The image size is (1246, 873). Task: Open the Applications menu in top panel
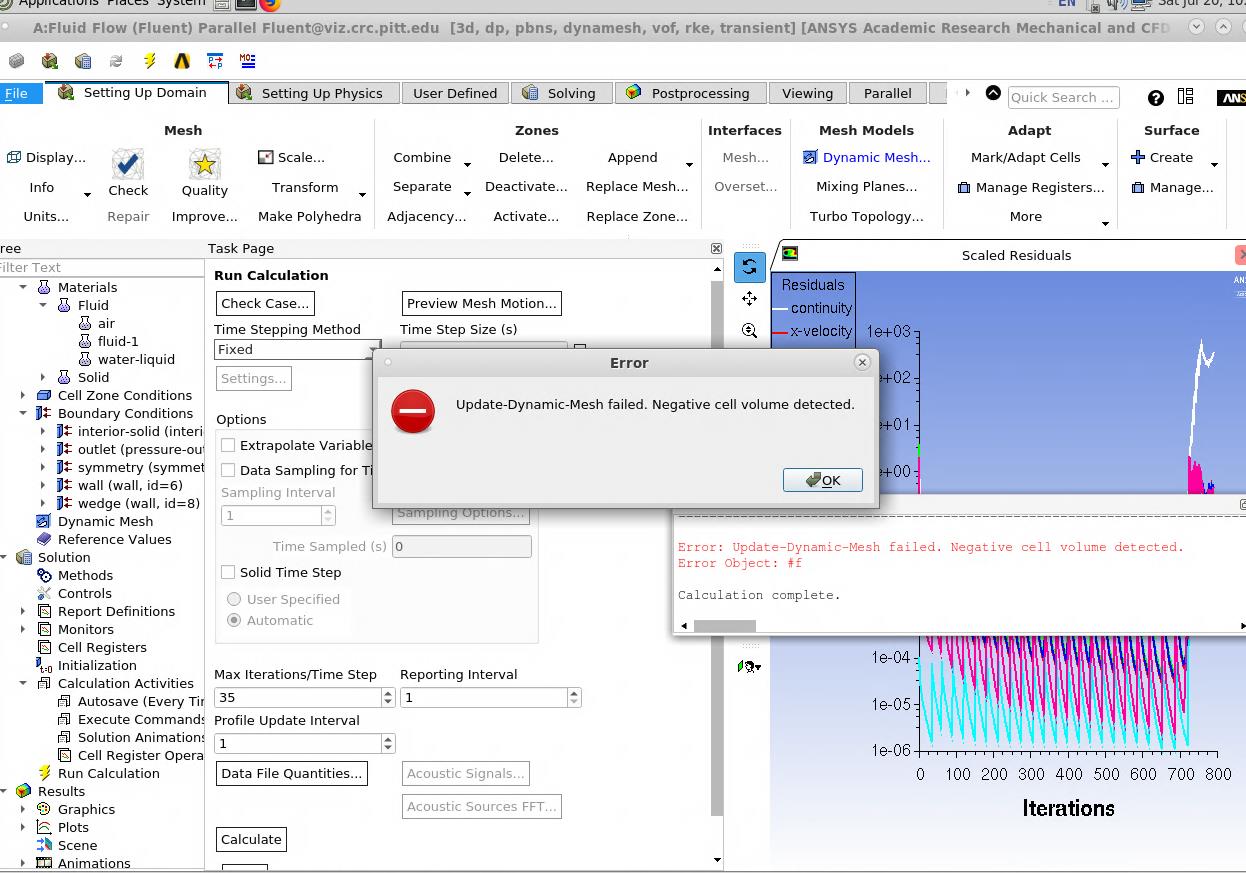tap(58, 3)
